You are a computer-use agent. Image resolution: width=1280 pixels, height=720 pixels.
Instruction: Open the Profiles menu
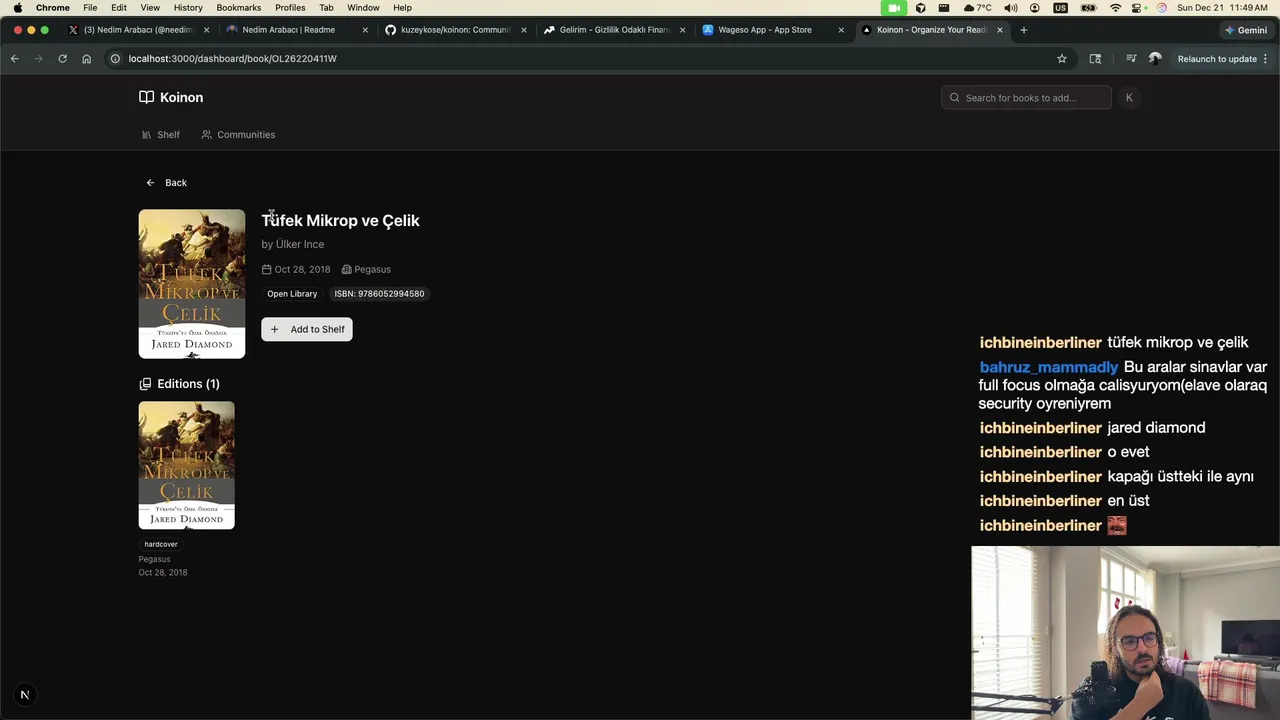(290, 7)
